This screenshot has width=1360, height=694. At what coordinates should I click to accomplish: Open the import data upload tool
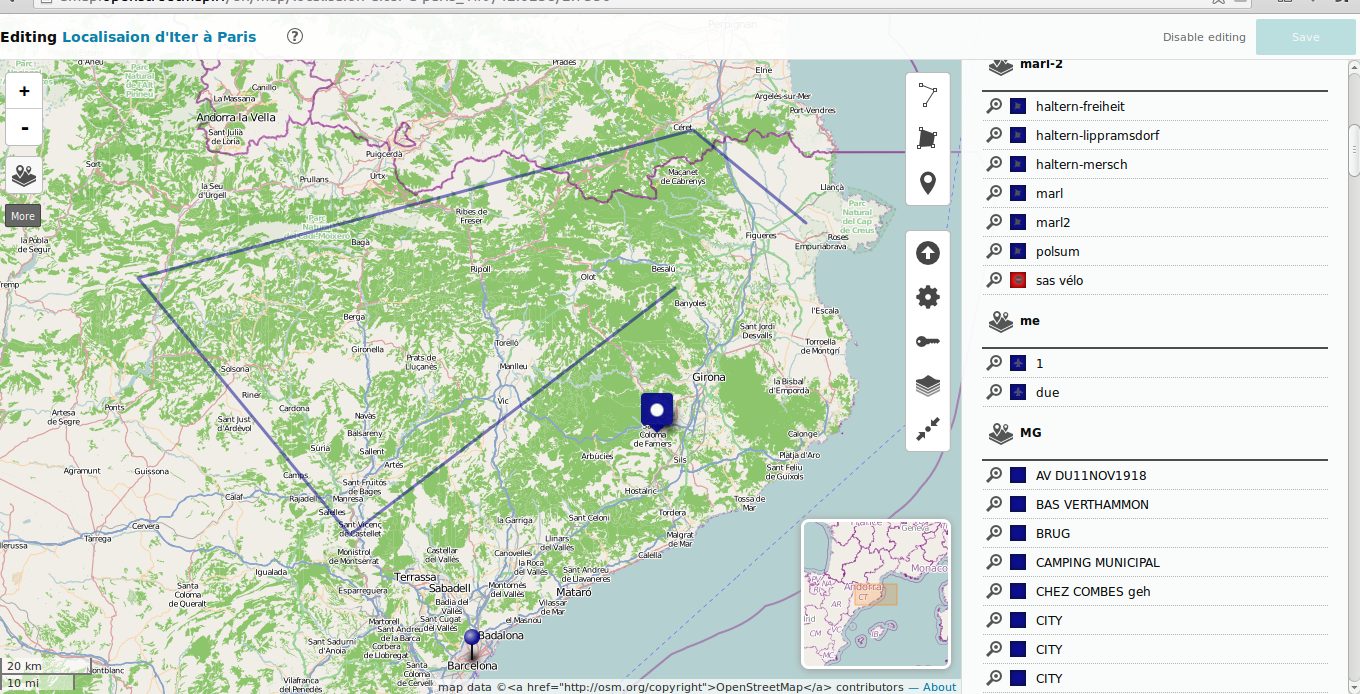click(x=928, y=253)
